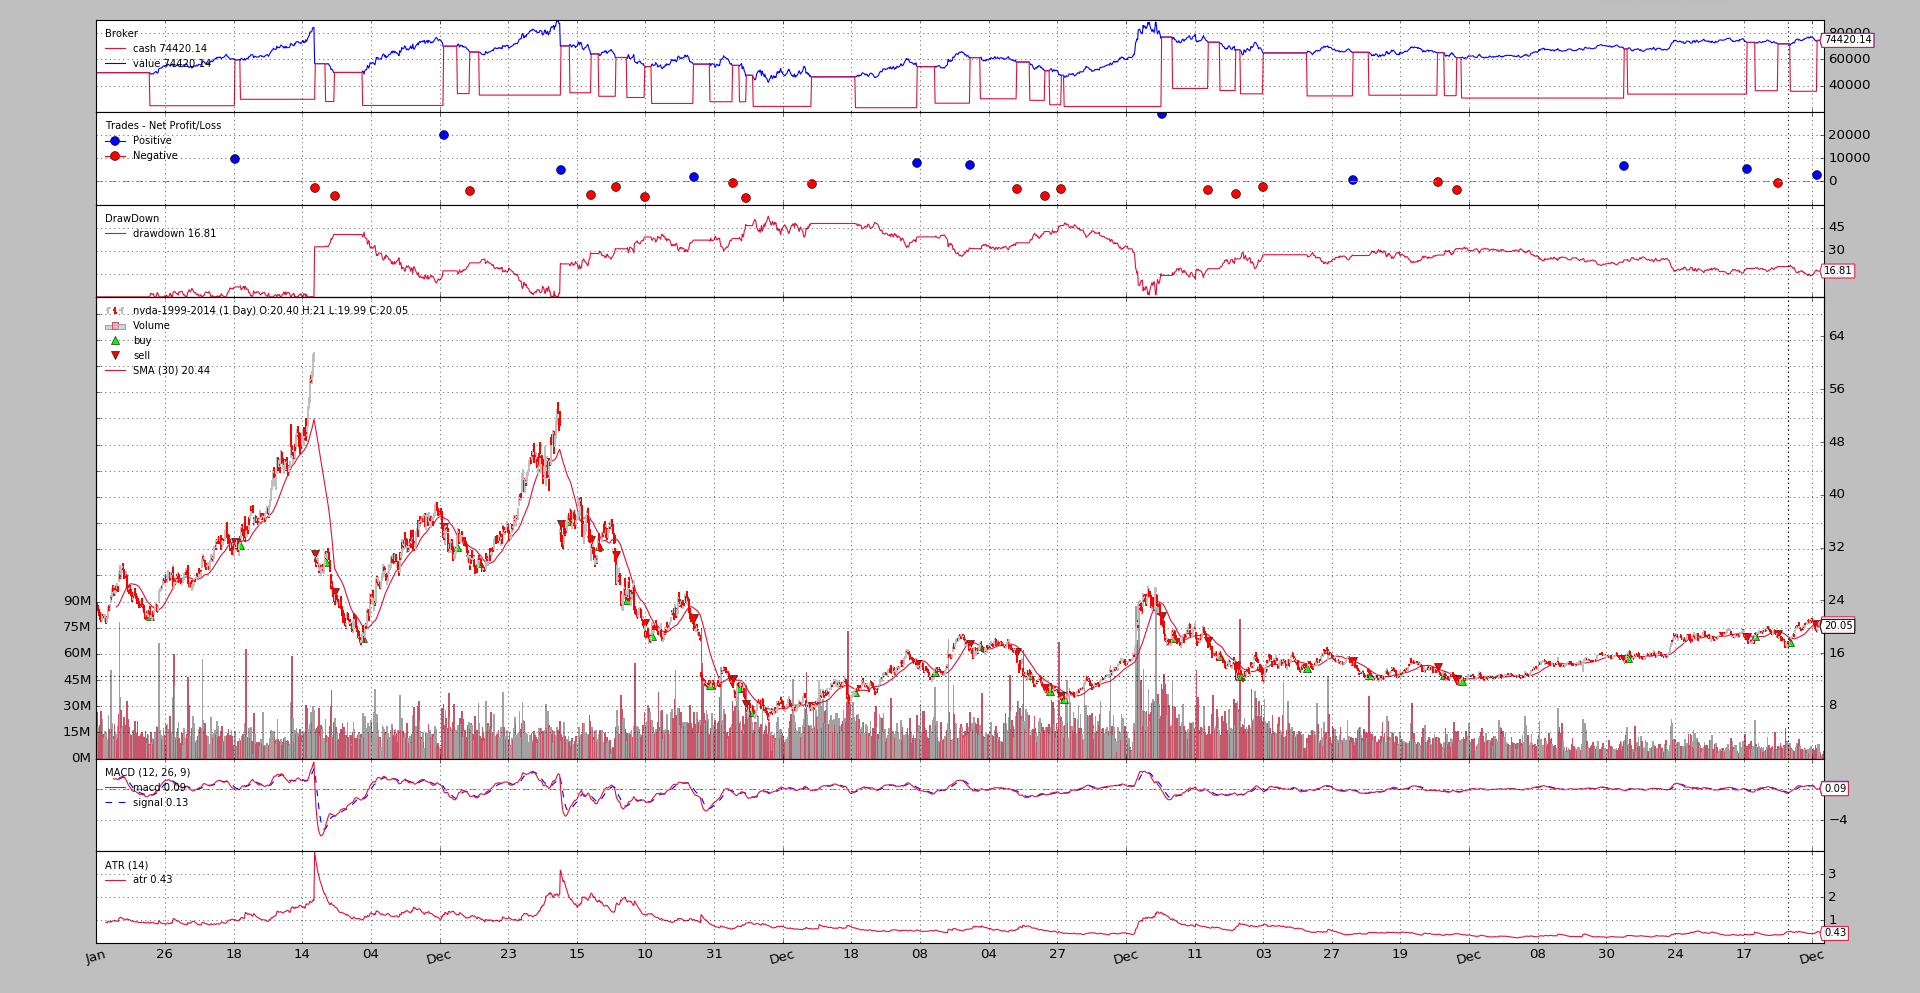Click the Broker panel title
This screenshot has height=993, width=1920.
[121, 34]
